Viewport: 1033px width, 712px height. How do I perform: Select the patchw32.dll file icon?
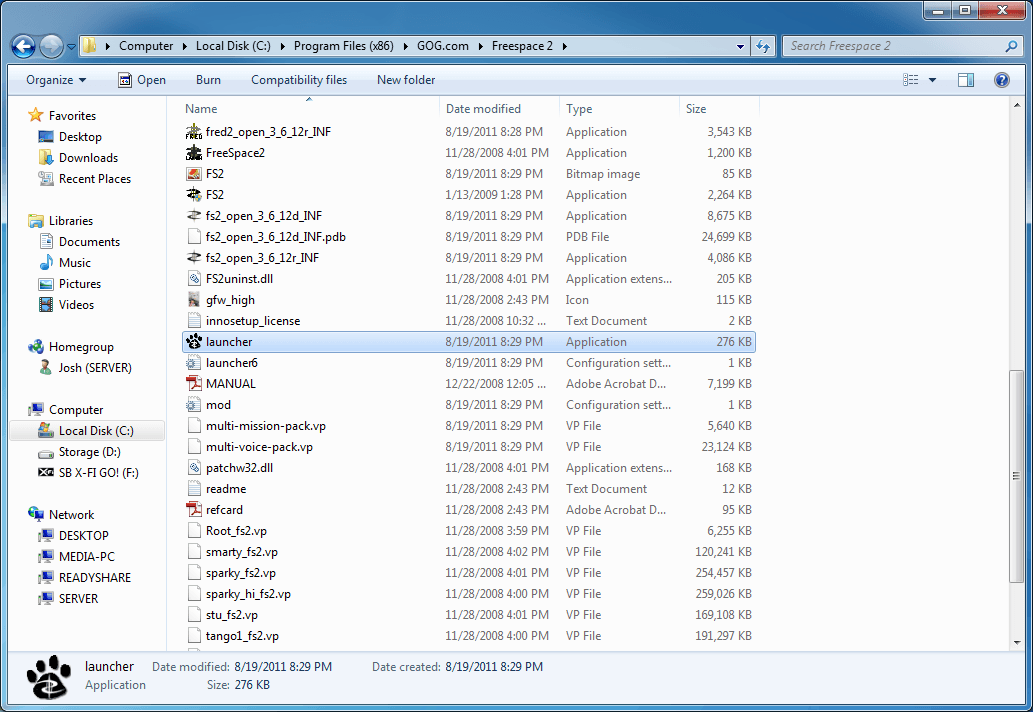tap(194, 468)
